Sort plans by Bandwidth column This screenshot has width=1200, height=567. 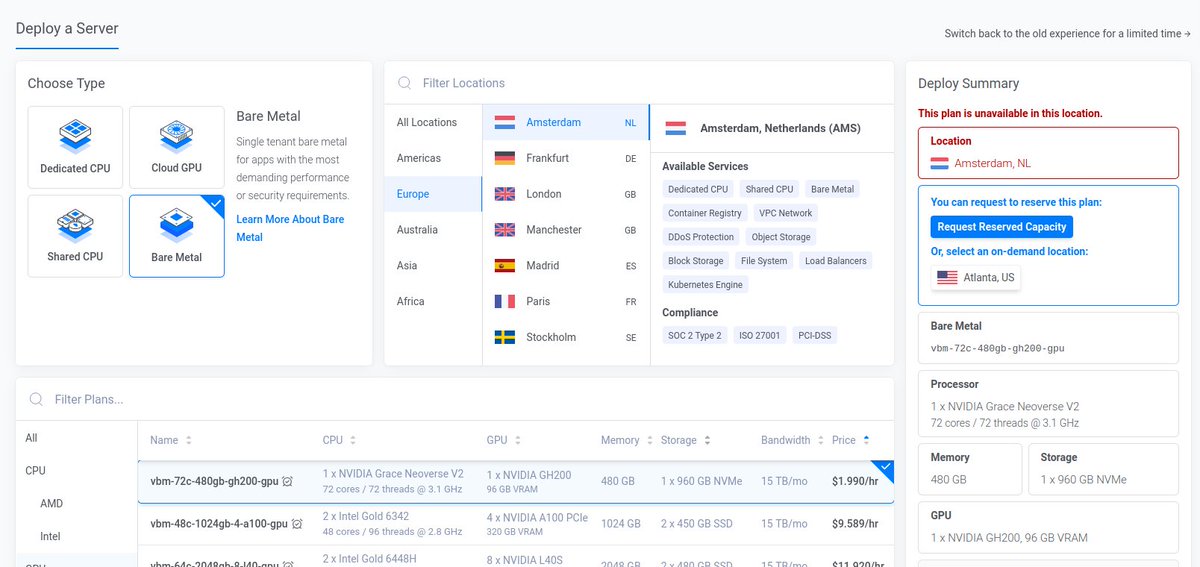click(x=792, y=440)
